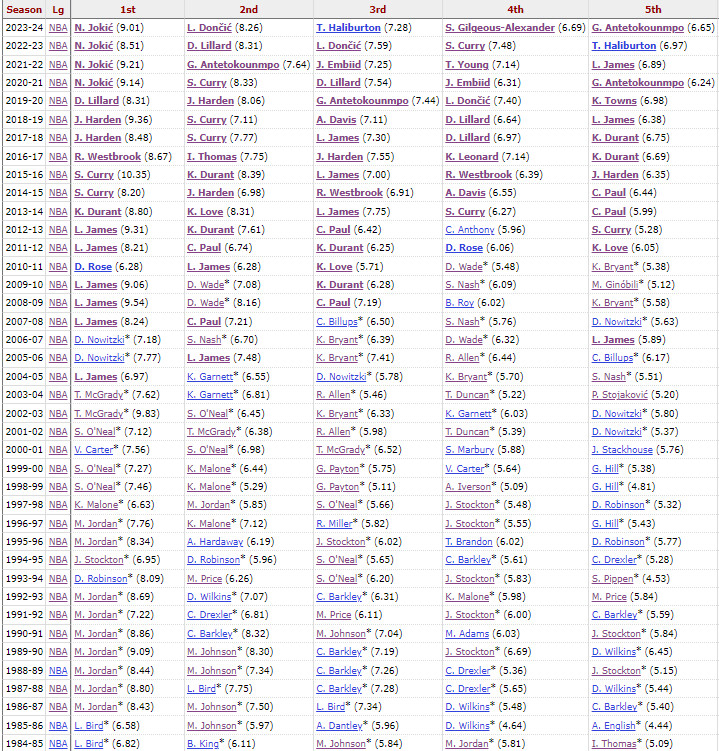The height and width of the screenshot is (751, 719).
Task: Open R. Allen link in 2005-06 row
Action: pos(462,358)
